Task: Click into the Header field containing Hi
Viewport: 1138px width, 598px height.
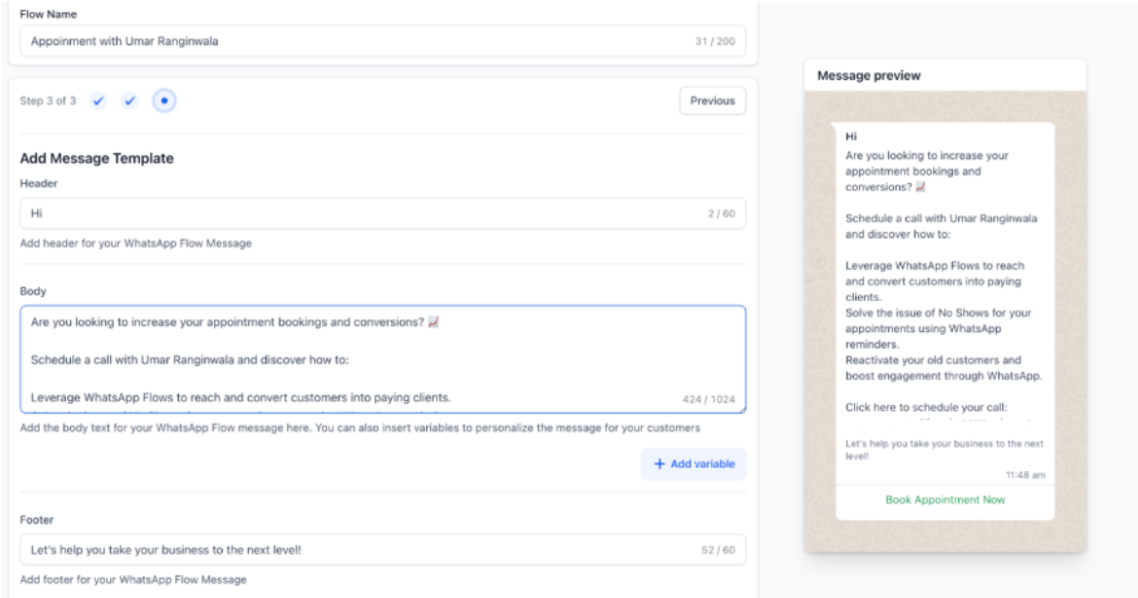Action: [350, 213]
